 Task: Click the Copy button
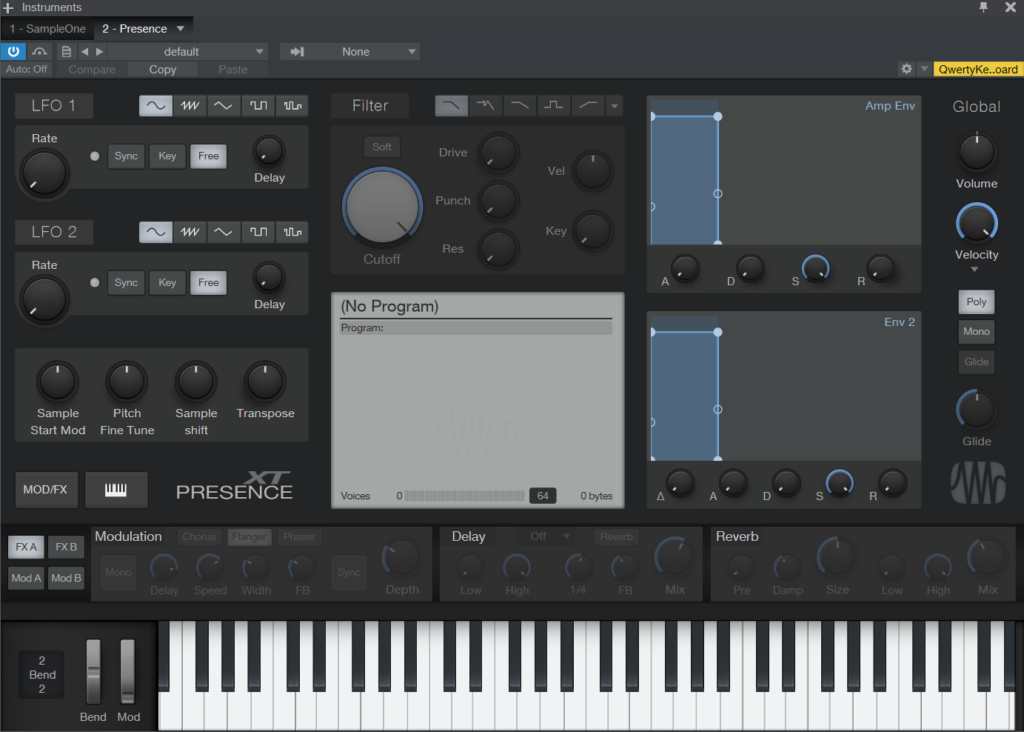click(x=163, y=69)
